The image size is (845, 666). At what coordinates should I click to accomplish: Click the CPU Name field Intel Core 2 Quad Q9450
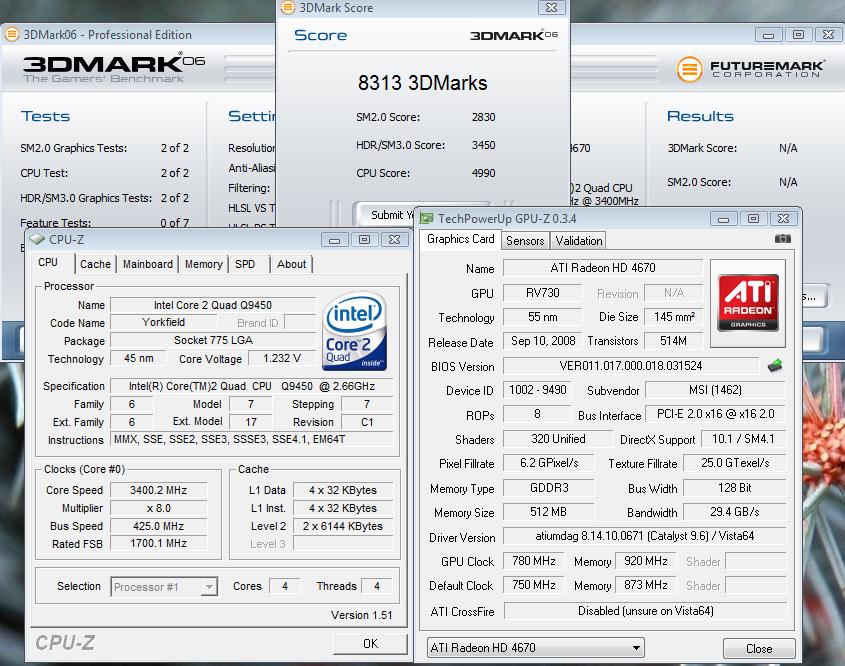[213, 305]
